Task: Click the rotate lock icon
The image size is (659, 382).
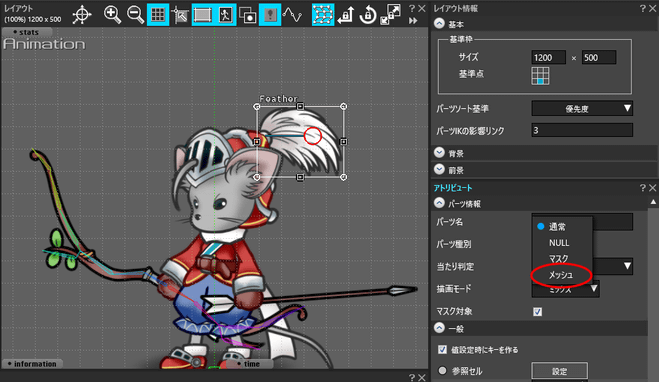Action: click(x=368, y=15)
